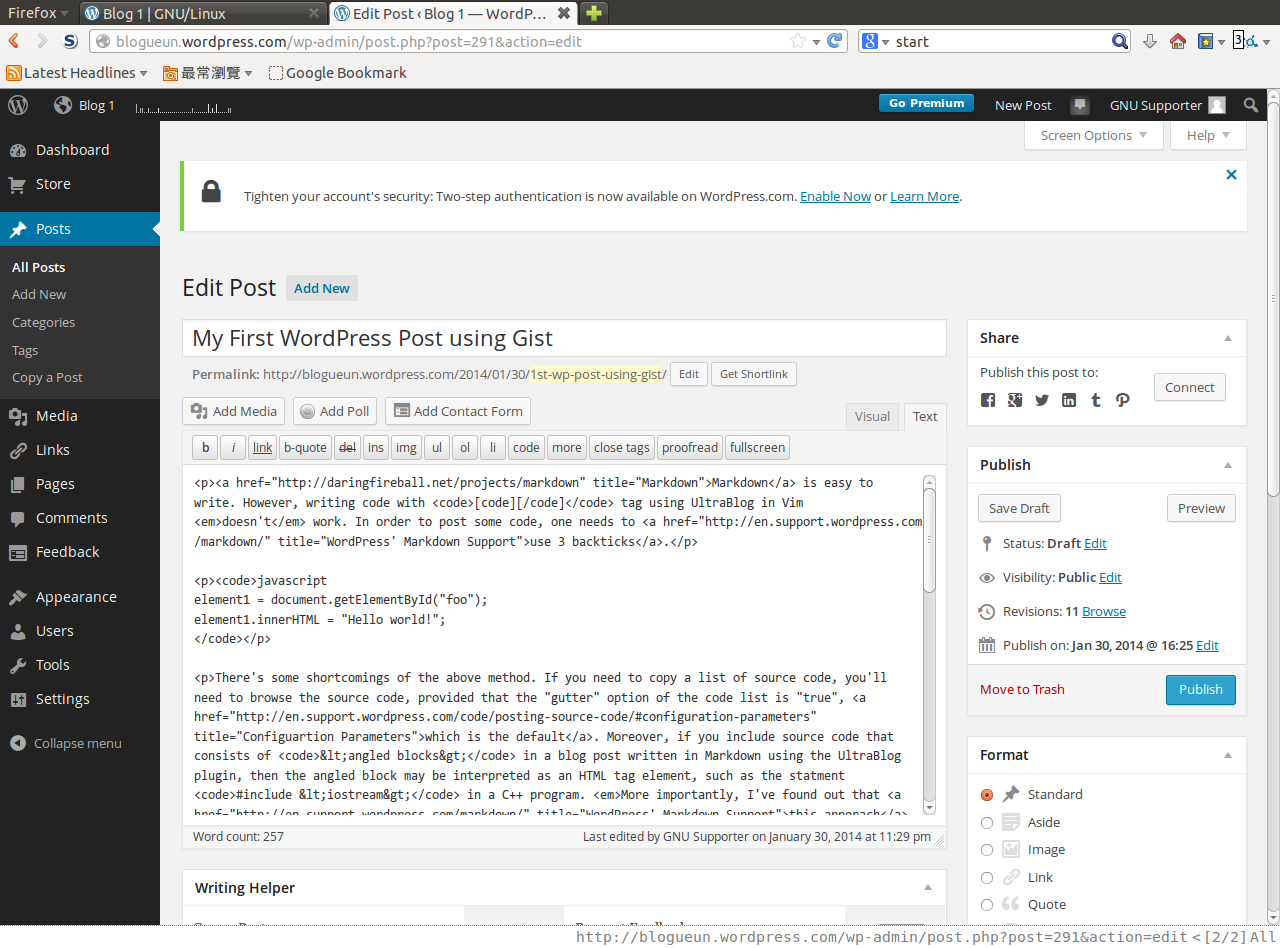Dismiss the security notice with X icon
The image size is (1280, 948).
tap(1231, 175)
